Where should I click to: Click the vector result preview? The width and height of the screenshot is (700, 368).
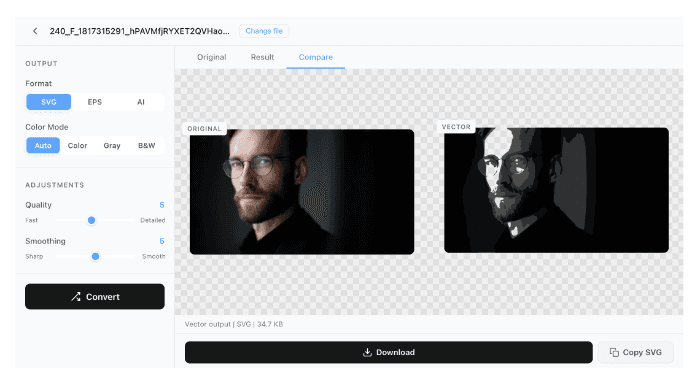556,190
